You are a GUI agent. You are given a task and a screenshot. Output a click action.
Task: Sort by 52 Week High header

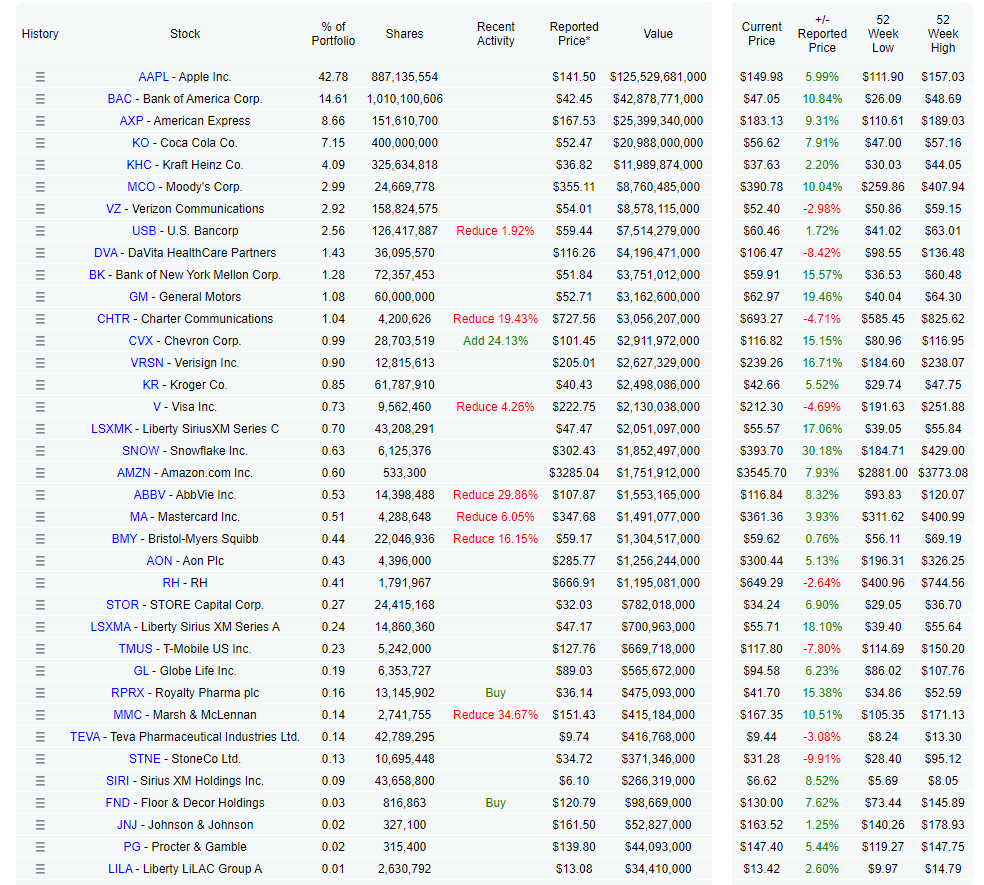pos(943,34)
